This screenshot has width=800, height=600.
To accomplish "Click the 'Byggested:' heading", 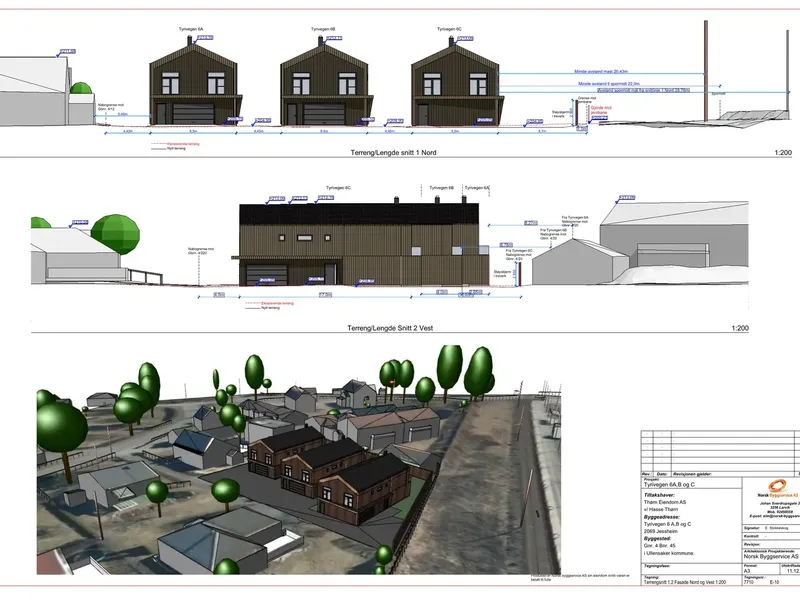I will point(658,538).
